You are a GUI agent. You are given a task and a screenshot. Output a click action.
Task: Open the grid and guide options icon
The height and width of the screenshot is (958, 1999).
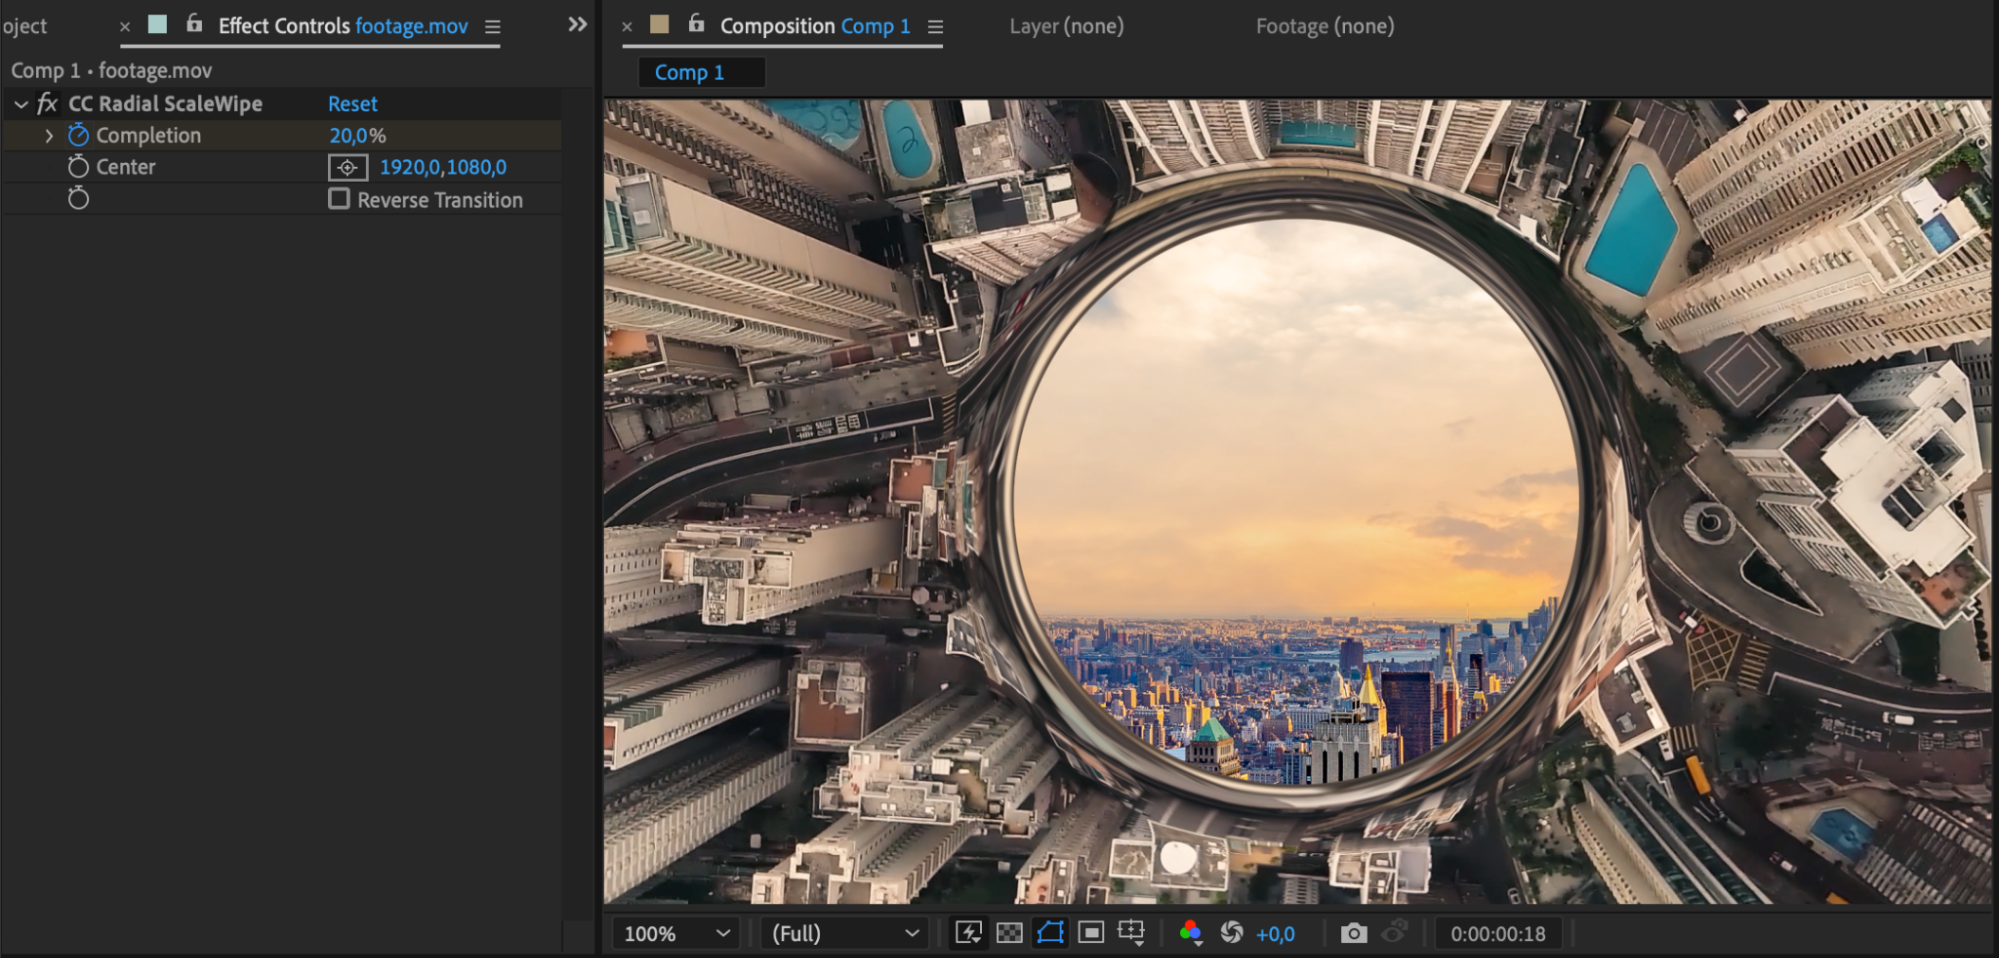pos(1131,933)
